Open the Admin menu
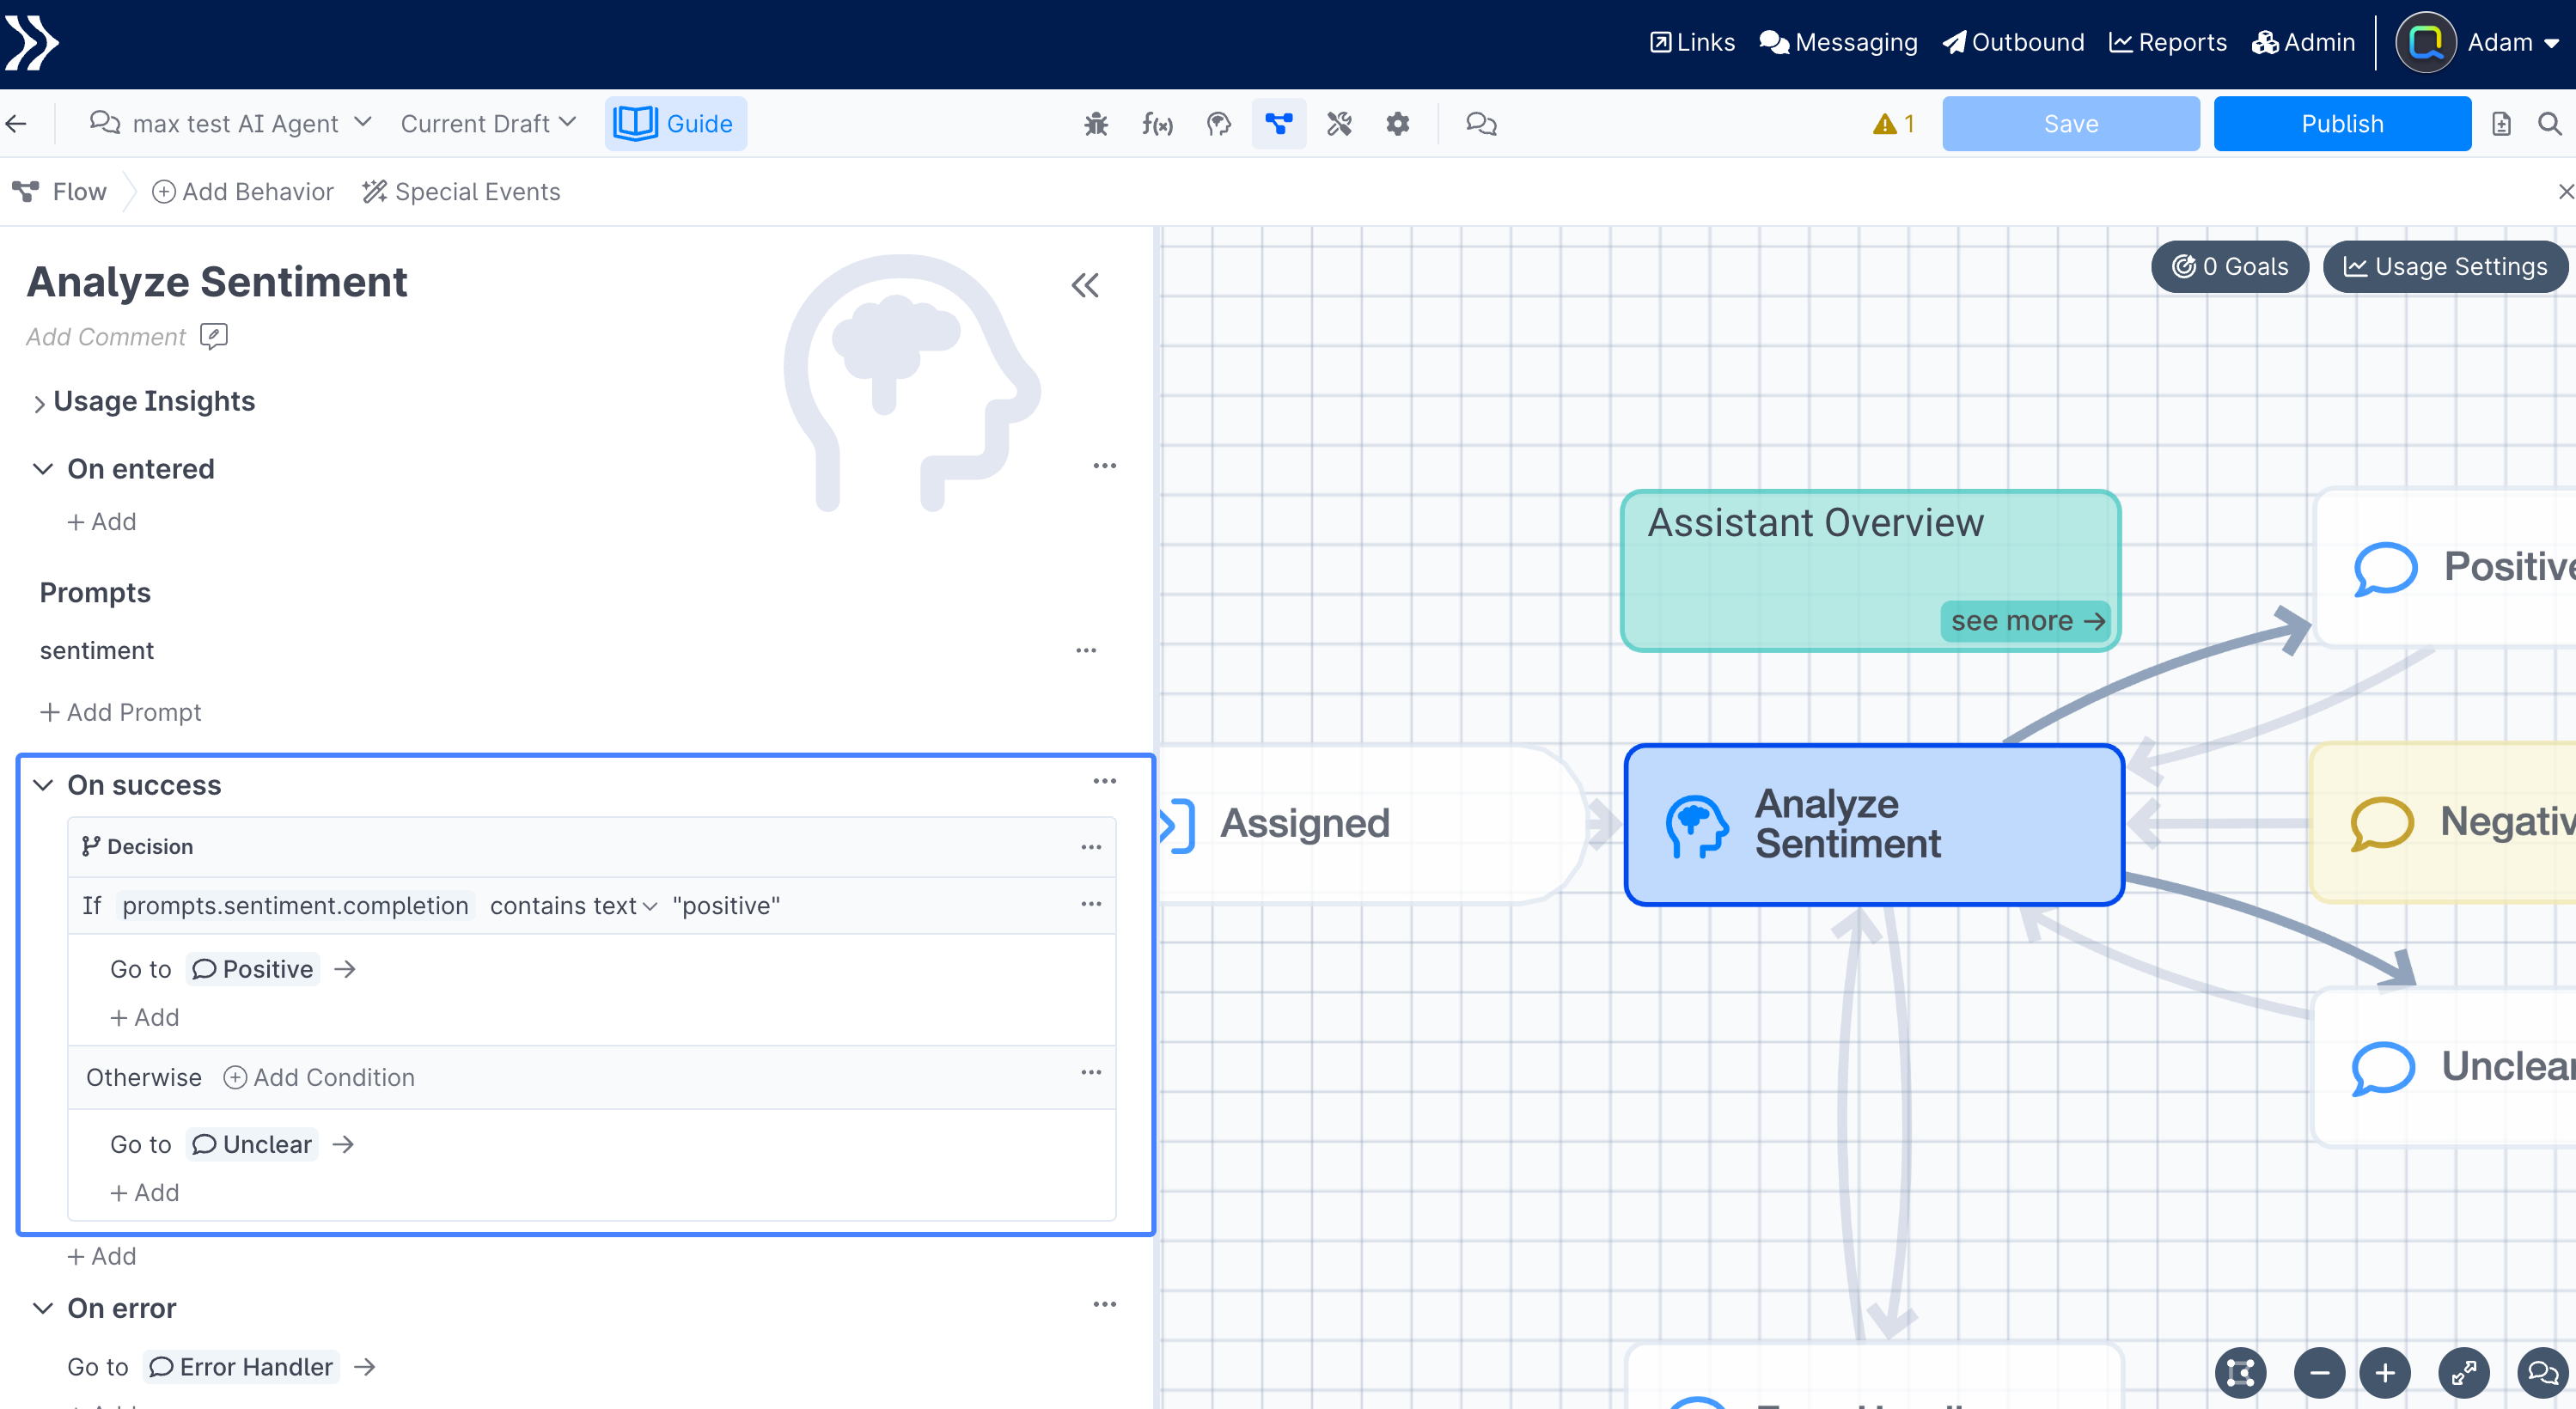2576x1409 pixels. point(2303,43)
